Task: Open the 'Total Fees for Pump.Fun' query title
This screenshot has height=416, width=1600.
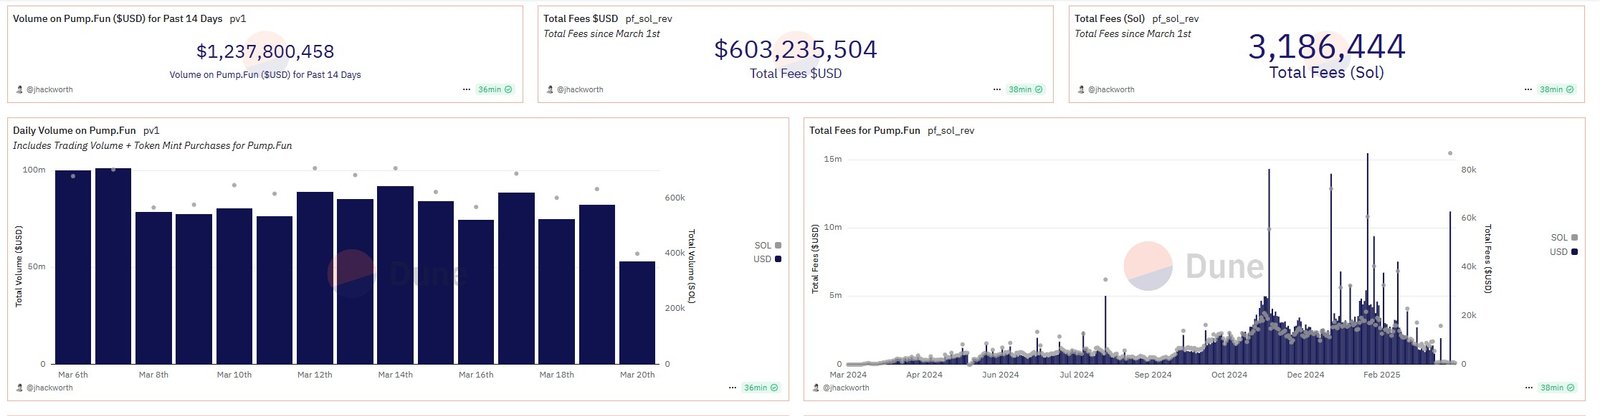Action: (864, 131)
